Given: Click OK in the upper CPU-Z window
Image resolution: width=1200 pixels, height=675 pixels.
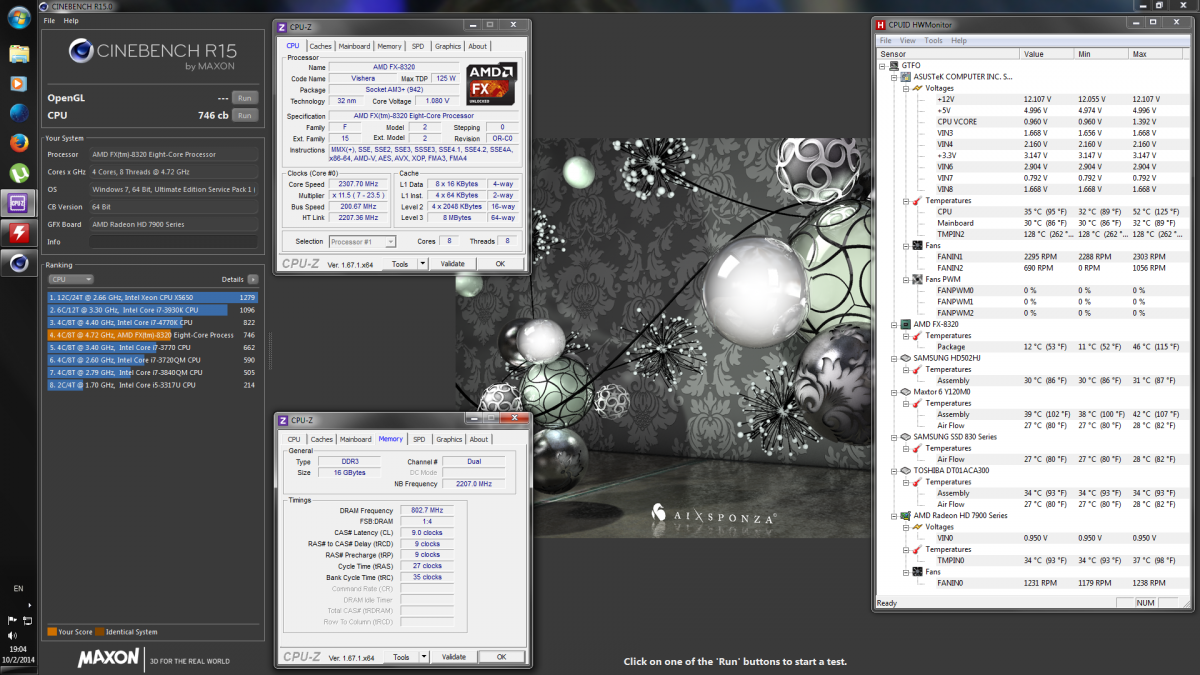Looking at the screenshot, I should (x=501, y=263).
